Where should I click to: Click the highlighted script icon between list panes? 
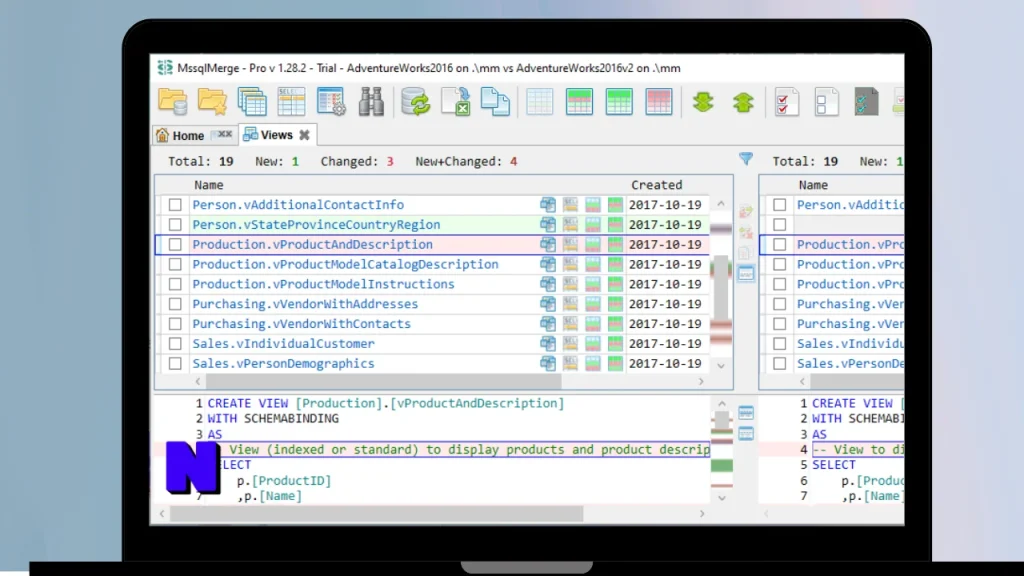pyautogui.click(x=746, y=274)
